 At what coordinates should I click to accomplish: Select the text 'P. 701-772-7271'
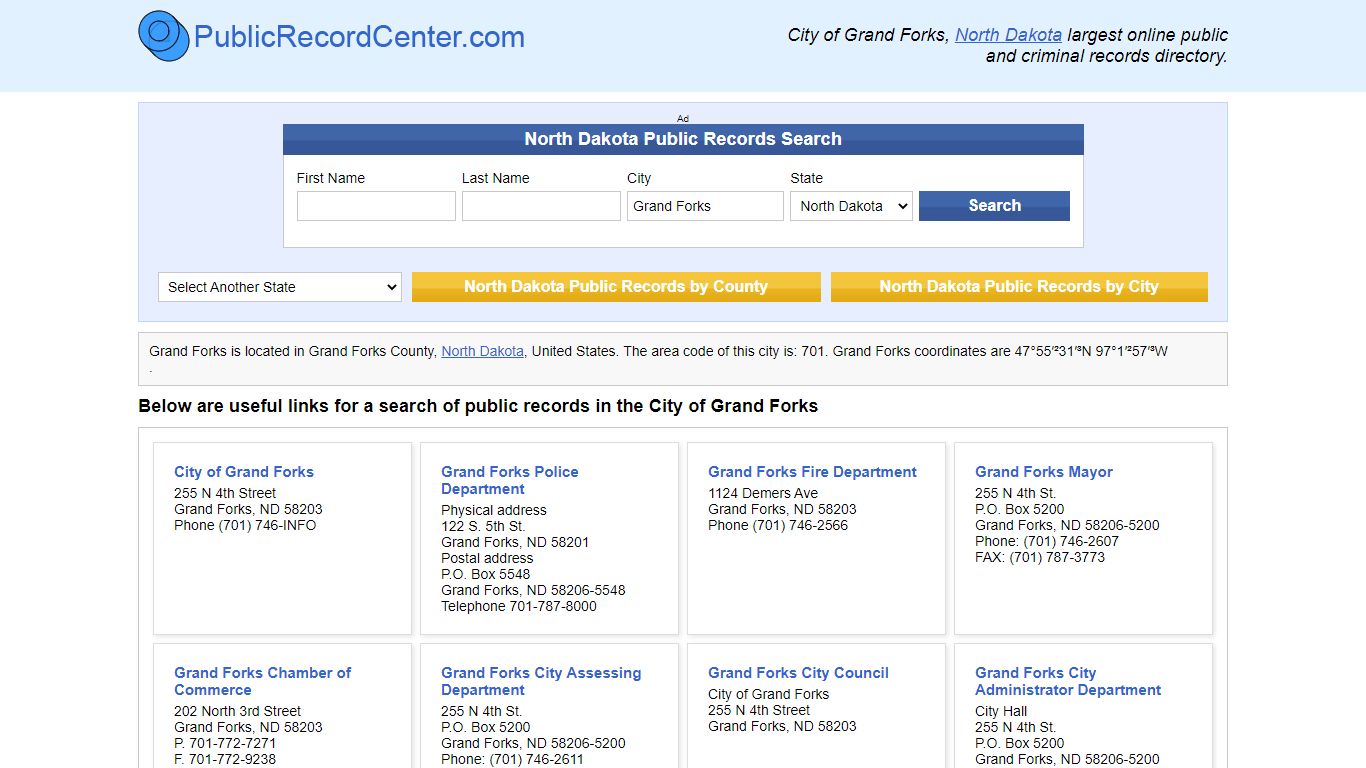point(225,743)
